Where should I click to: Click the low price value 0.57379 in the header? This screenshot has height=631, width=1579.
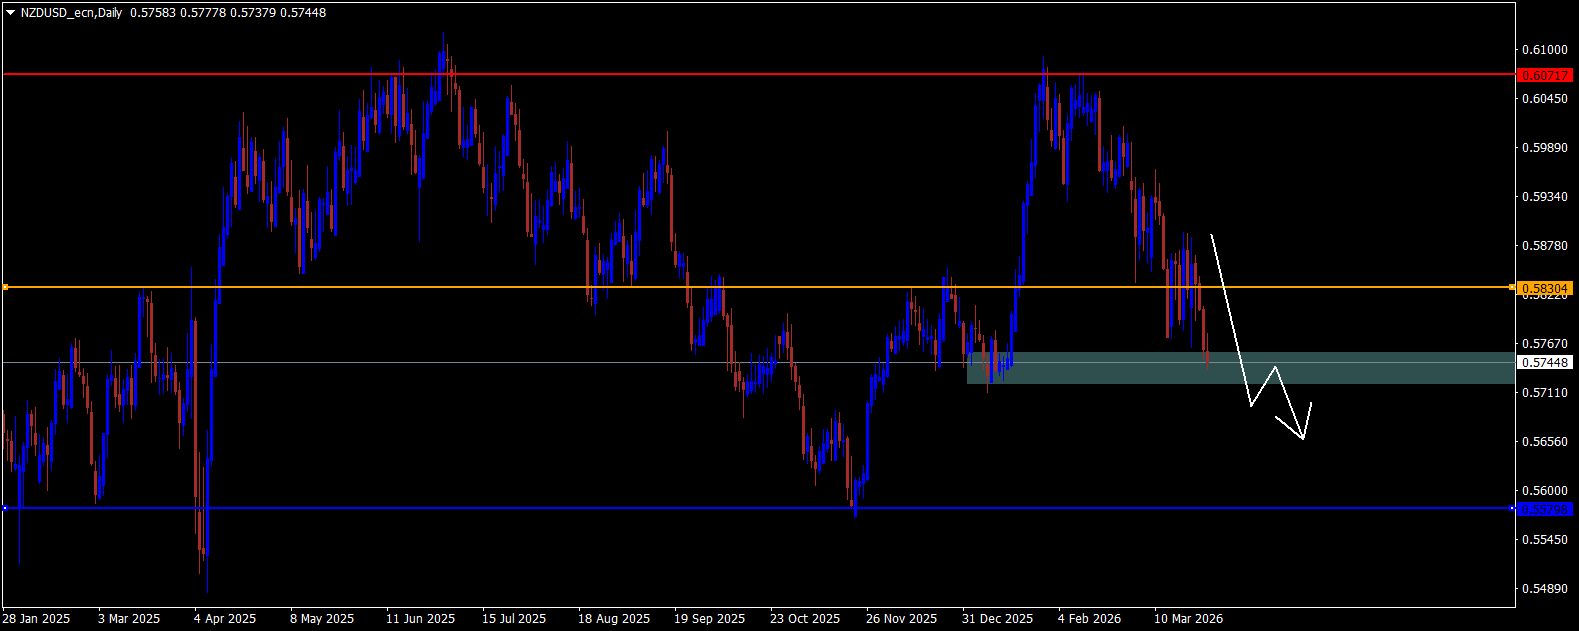(x=253, y=13)
